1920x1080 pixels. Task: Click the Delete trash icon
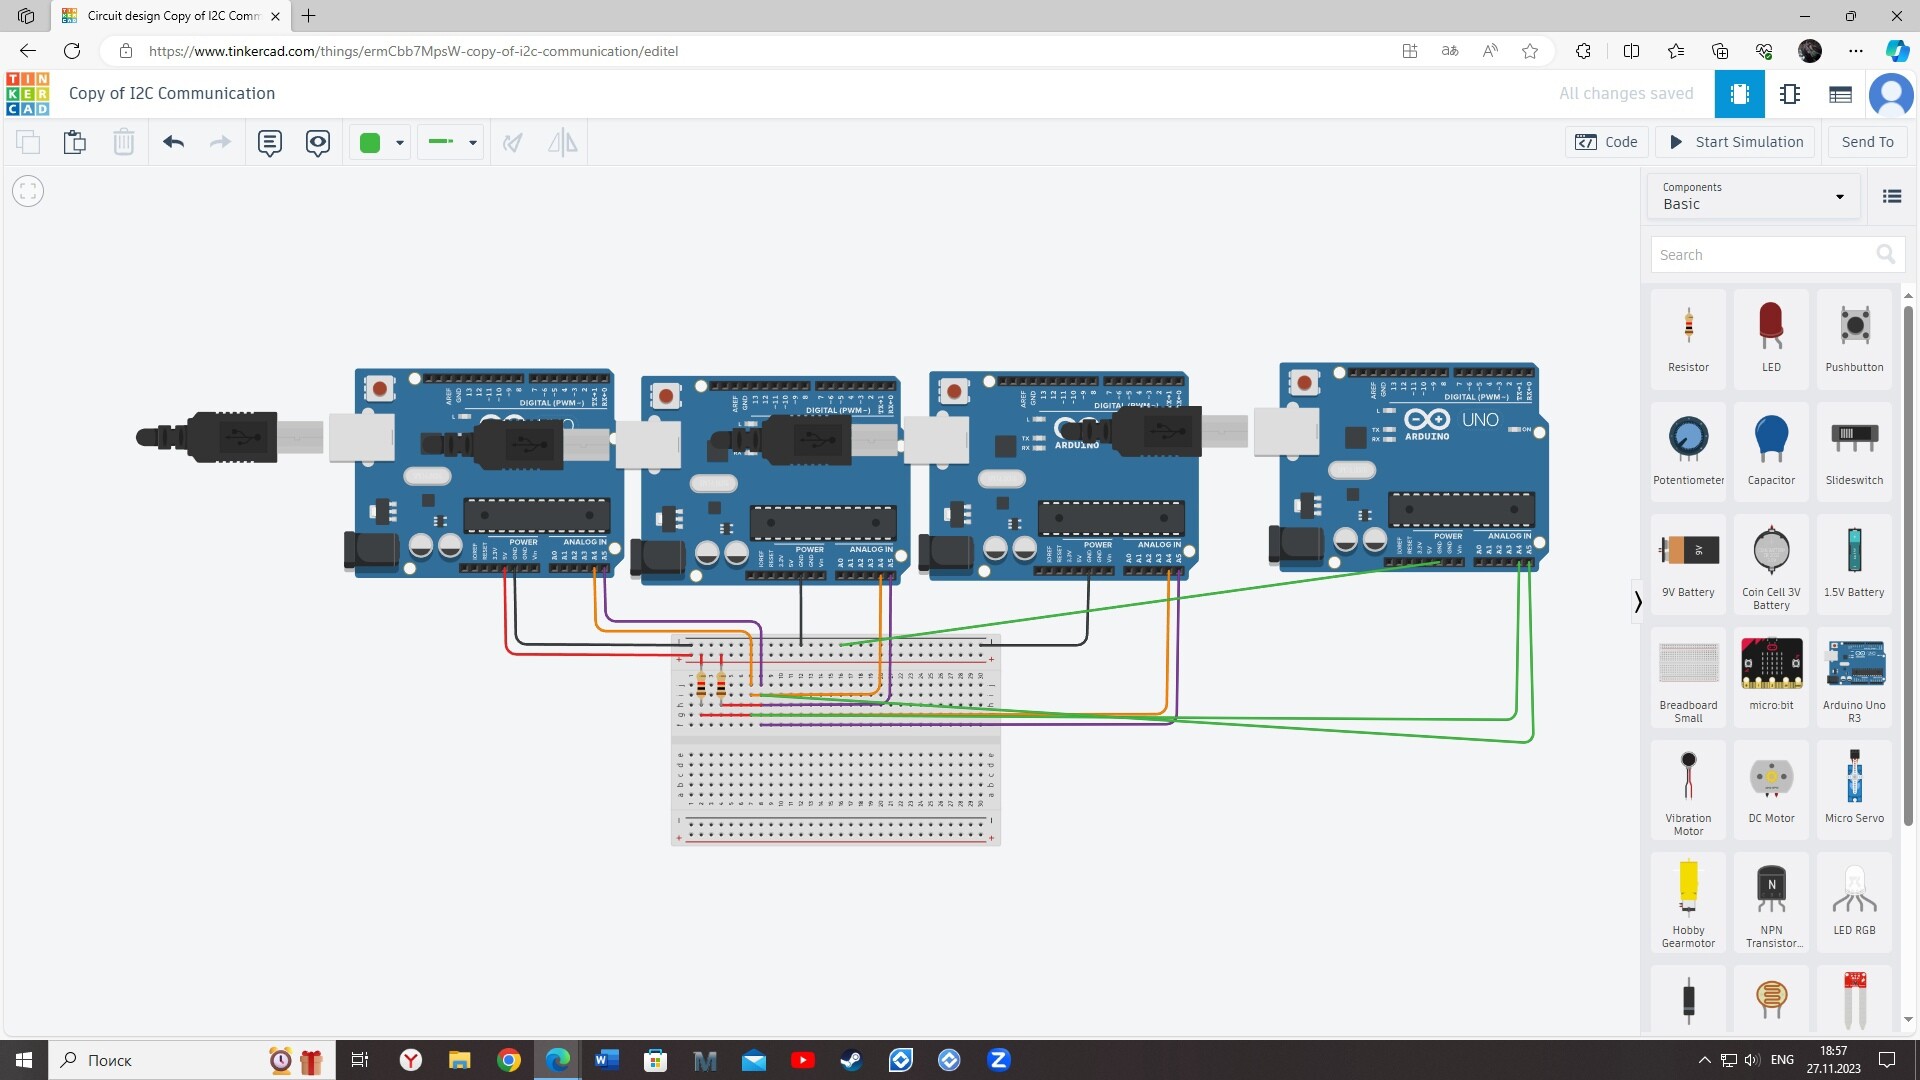[123, 142]
